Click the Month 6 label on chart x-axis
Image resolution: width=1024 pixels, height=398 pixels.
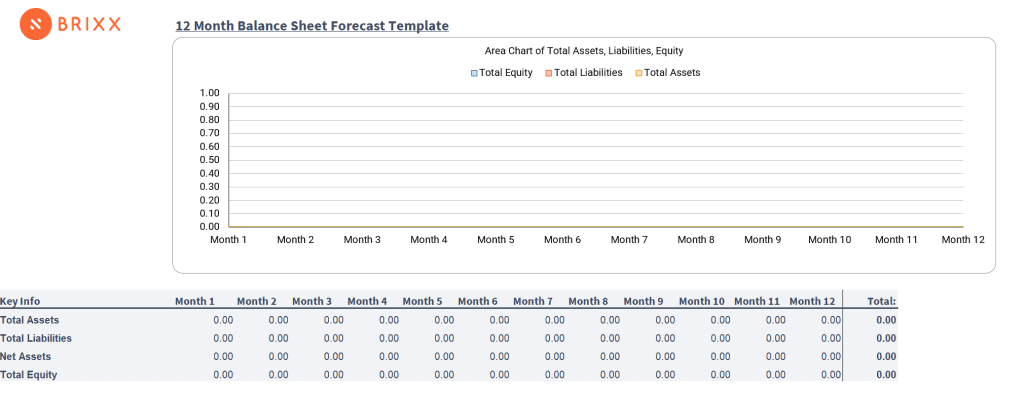562,240
